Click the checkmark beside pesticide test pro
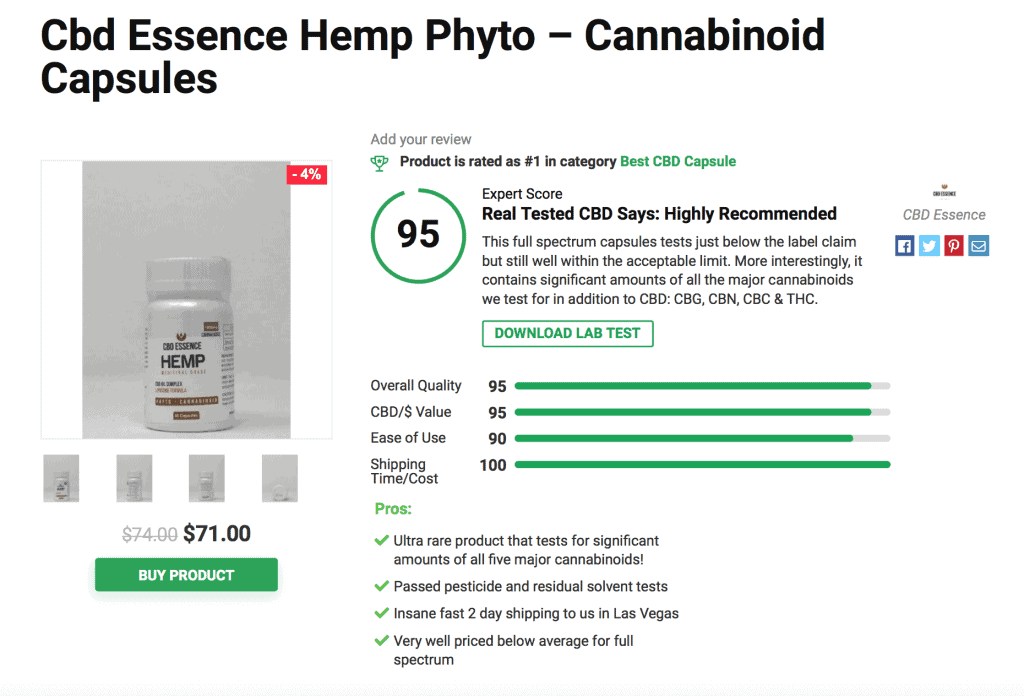This screenshot has height=696, width=1024. (382, 586)
